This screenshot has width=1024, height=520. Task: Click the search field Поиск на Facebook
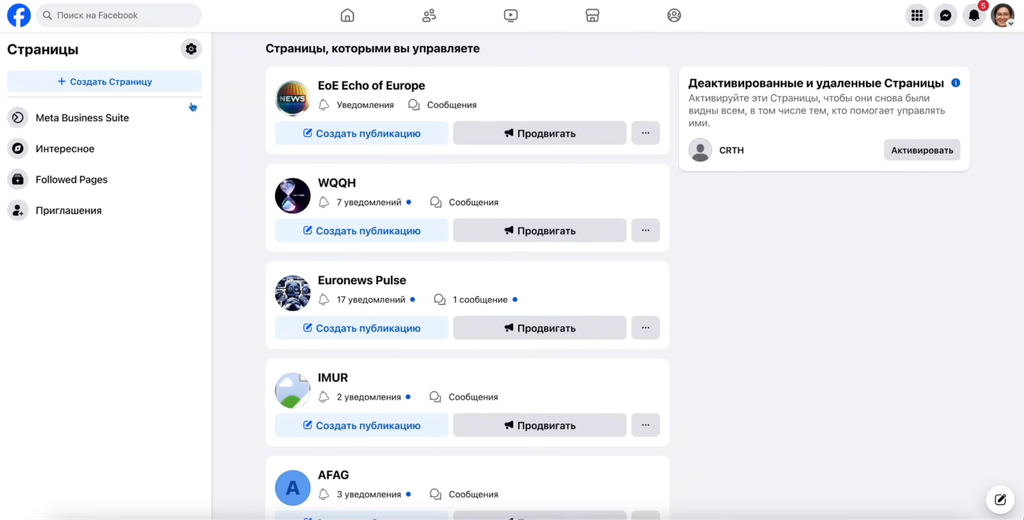119,15
